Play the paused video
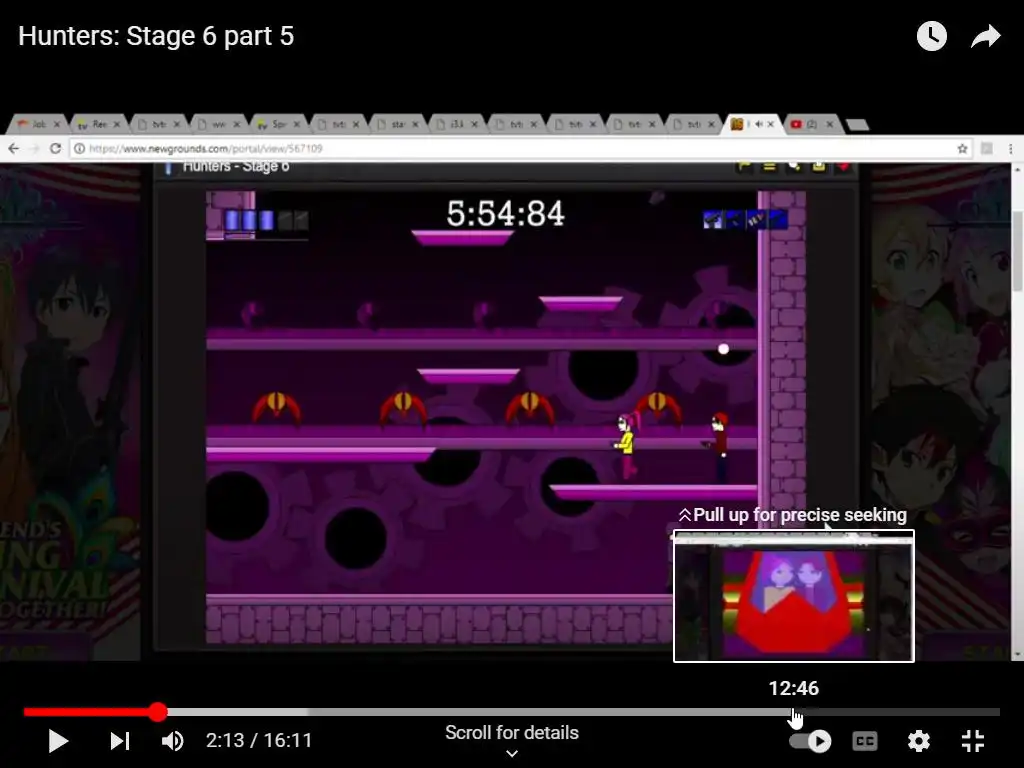Image resolution: width=1024 pixels, height=768 pixels. point(58,741)
